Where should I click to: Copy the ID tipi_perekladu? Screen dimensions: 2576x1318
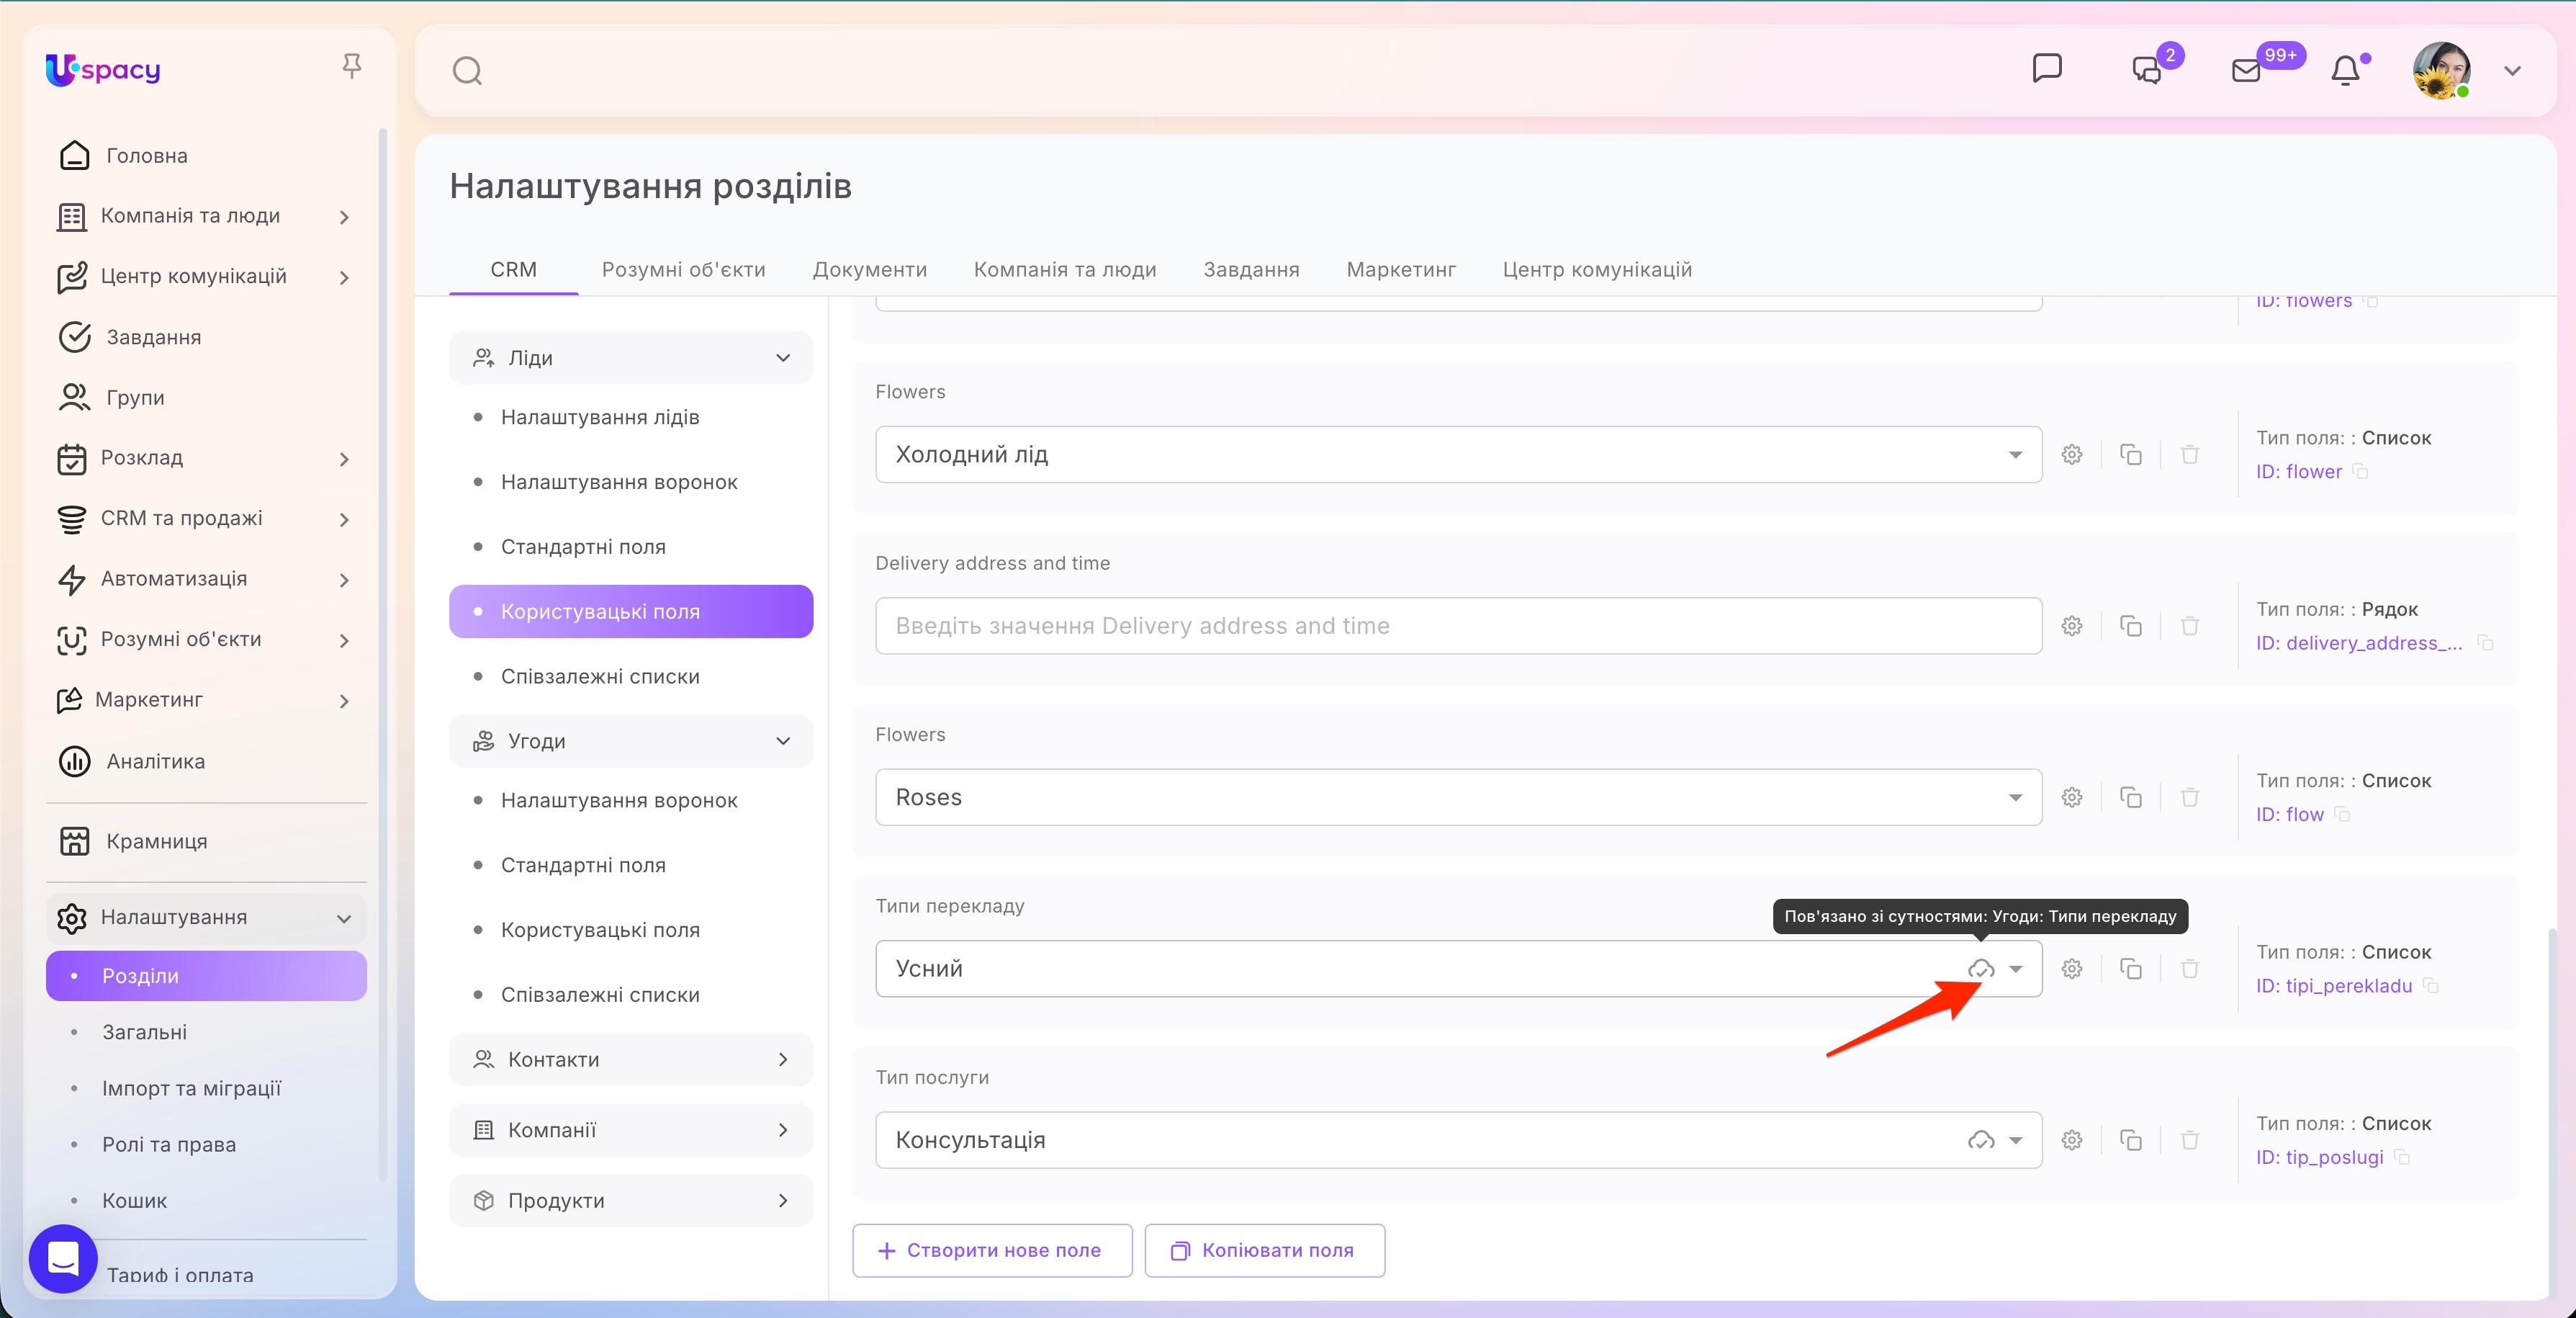tap(2431, 986)
